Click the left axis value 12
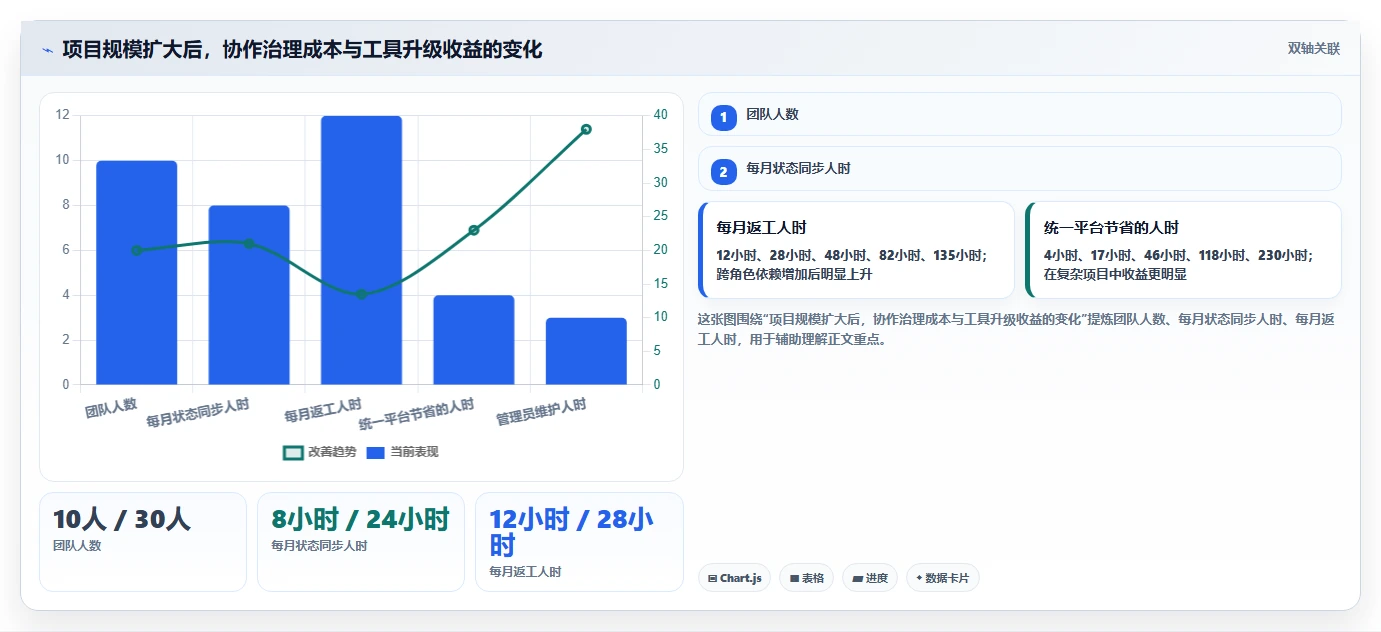This screenshot has width=1381, height=632. [63, 115]
